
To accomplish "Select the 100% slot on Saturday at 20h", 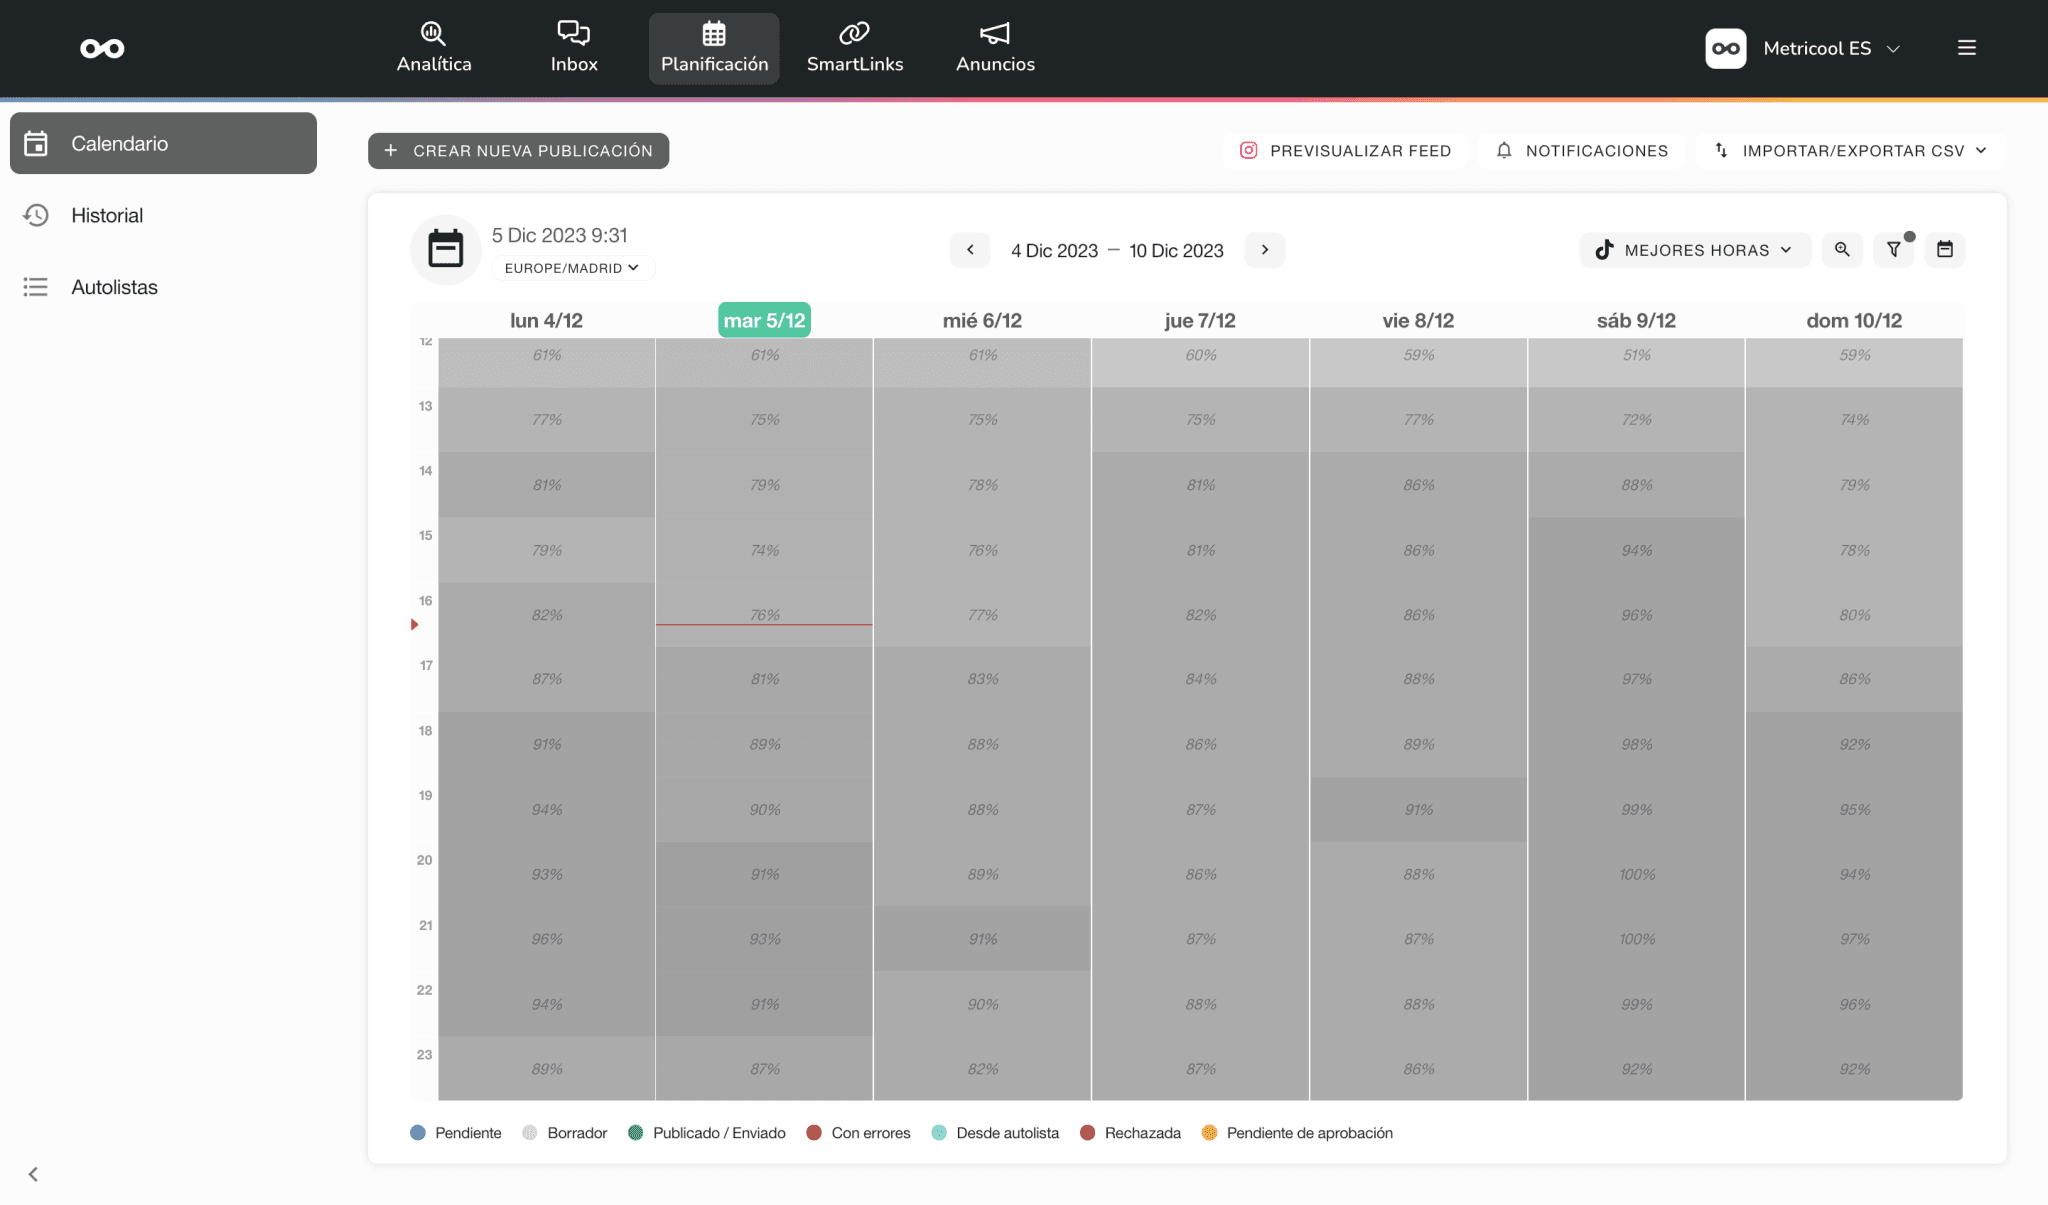I will tap(1637, 875).
